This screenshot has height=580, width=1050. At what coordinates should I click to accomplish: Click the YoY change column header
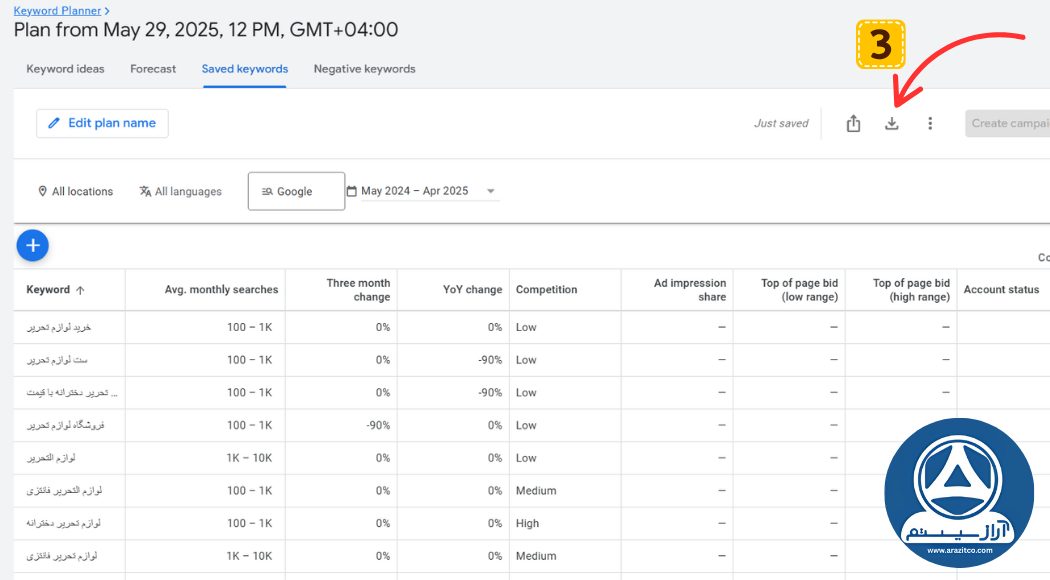pyautogui.click(x=472, y=290)
